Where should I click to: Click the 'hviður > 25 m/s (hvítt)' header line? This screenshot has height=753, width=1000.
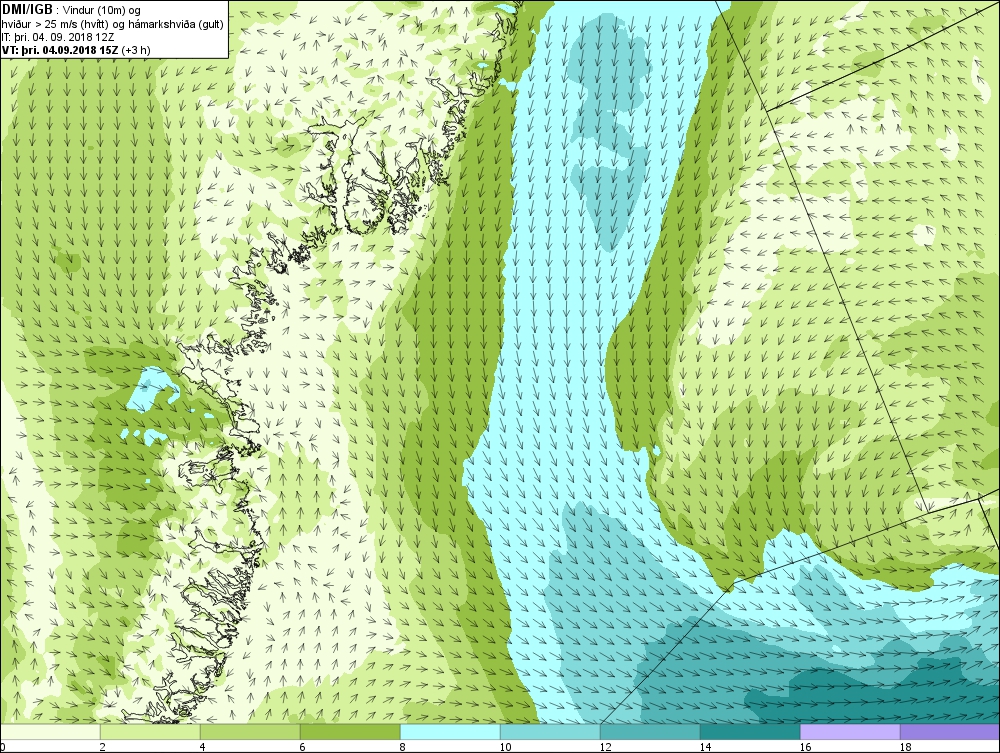point(112,24)
